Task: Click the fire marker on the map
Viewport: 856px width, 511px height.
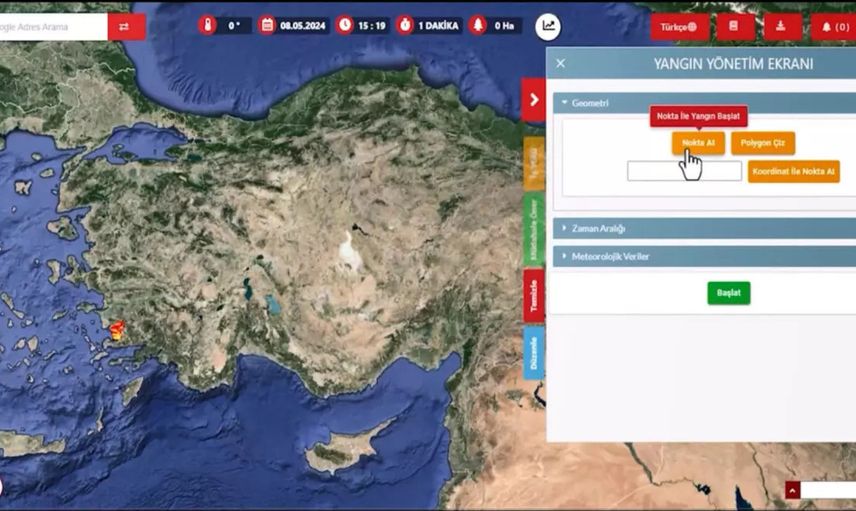Action: pos(117,330)
